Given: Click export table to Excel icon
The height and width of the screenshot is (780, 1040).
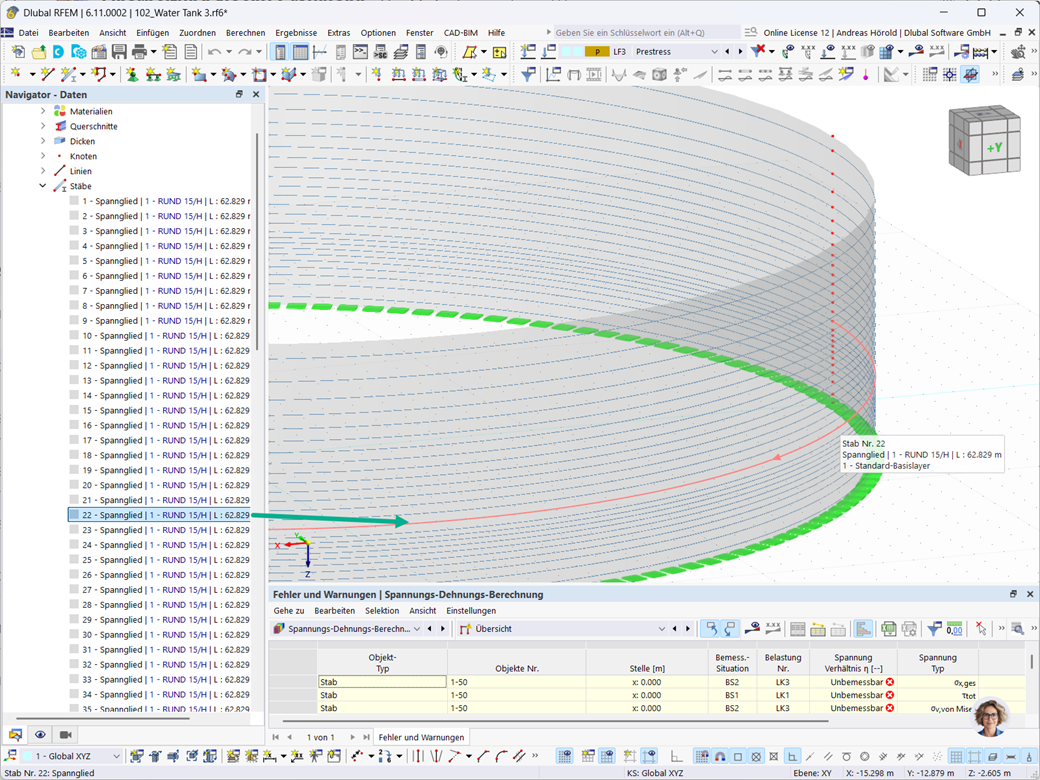Looking at the screenshot, I should pyautogui.click(x=889, y=629).
